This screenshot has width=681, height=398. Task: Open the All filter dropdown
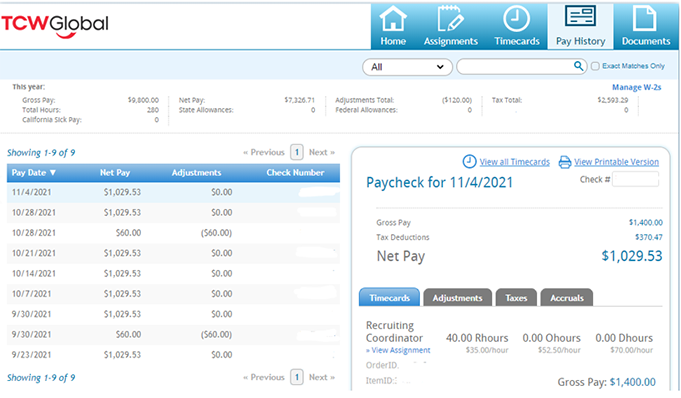click(x=407, y=67)
